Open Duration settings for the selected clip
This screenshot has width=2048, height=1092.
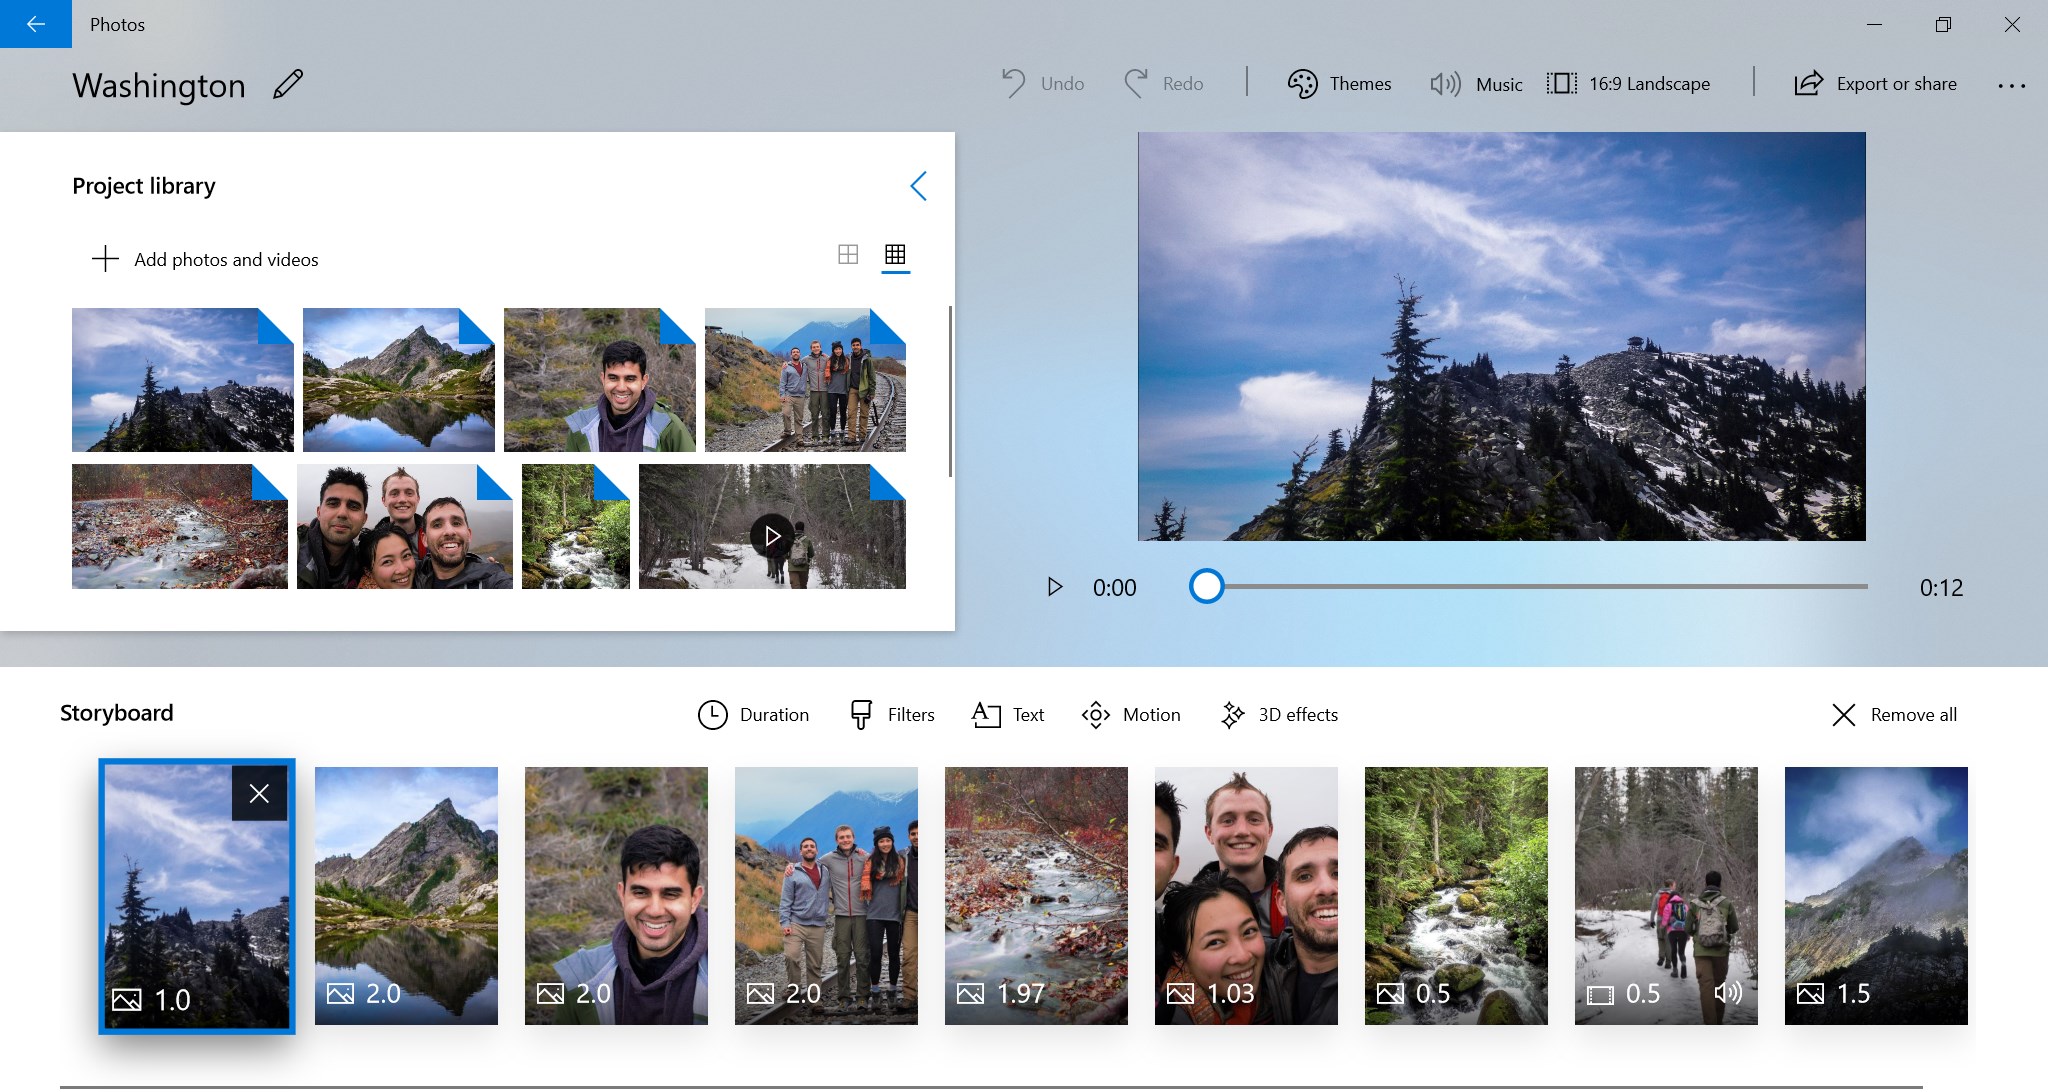coord(753,714)
